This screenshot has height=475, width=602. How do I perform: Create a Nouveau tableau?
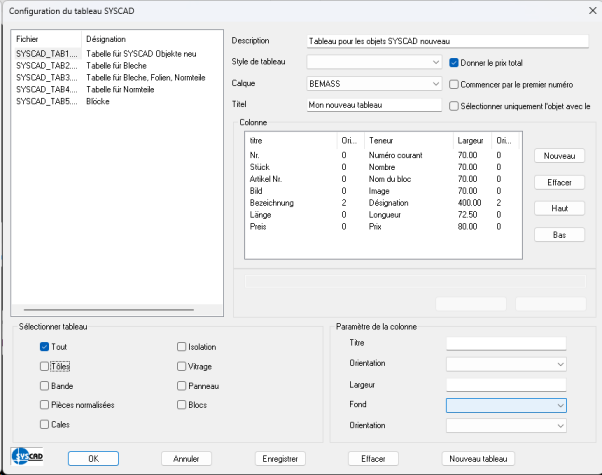click(478, 458)
